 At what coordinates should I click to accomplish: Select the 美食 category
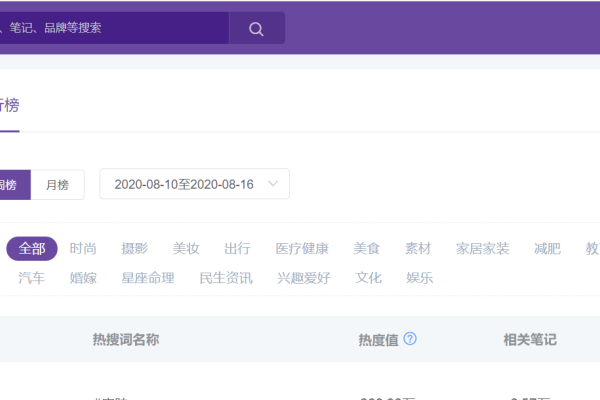pyautogui.click(x=366, y=248)
